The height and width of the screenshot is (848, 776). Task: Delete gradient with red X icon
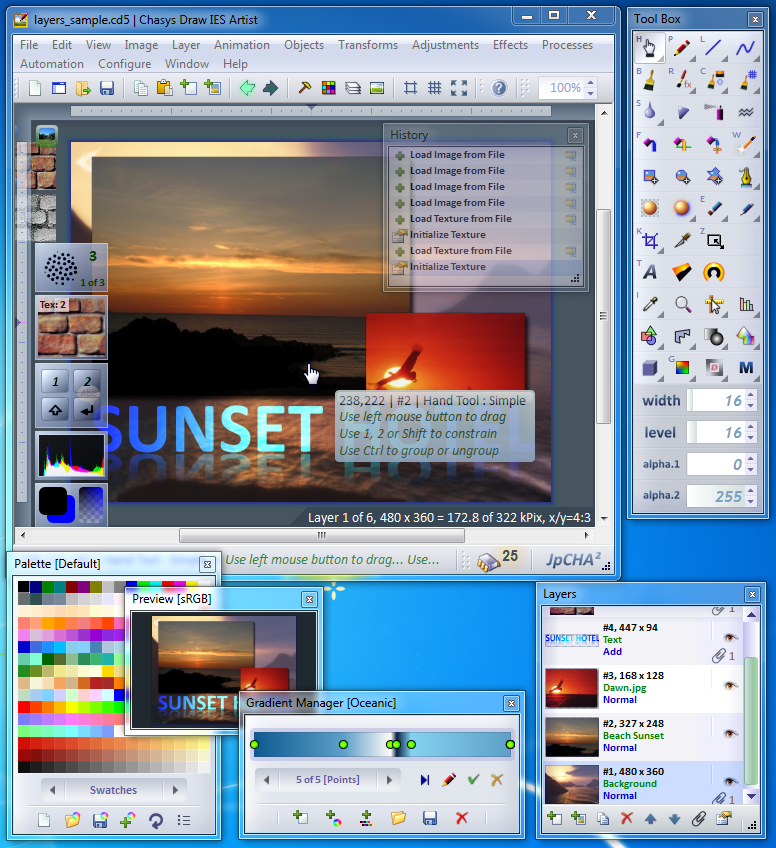461,818
